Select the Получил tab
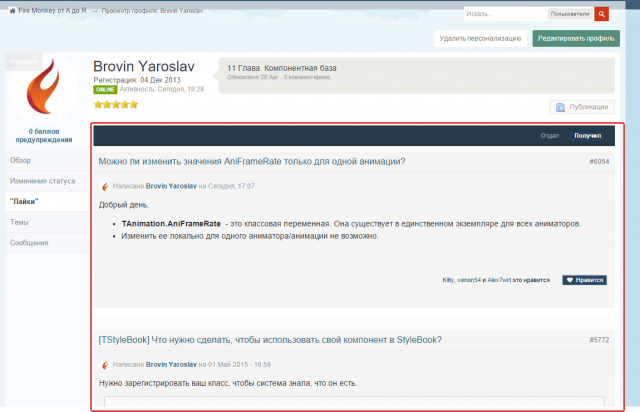This screenshot has width=640, height=412. 587,136
